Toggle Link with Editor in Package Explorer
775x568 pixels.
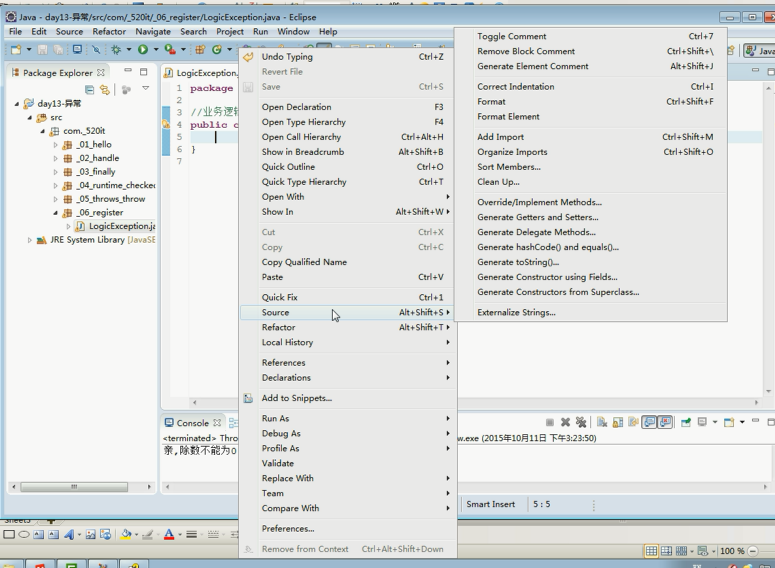coord(105,90)
